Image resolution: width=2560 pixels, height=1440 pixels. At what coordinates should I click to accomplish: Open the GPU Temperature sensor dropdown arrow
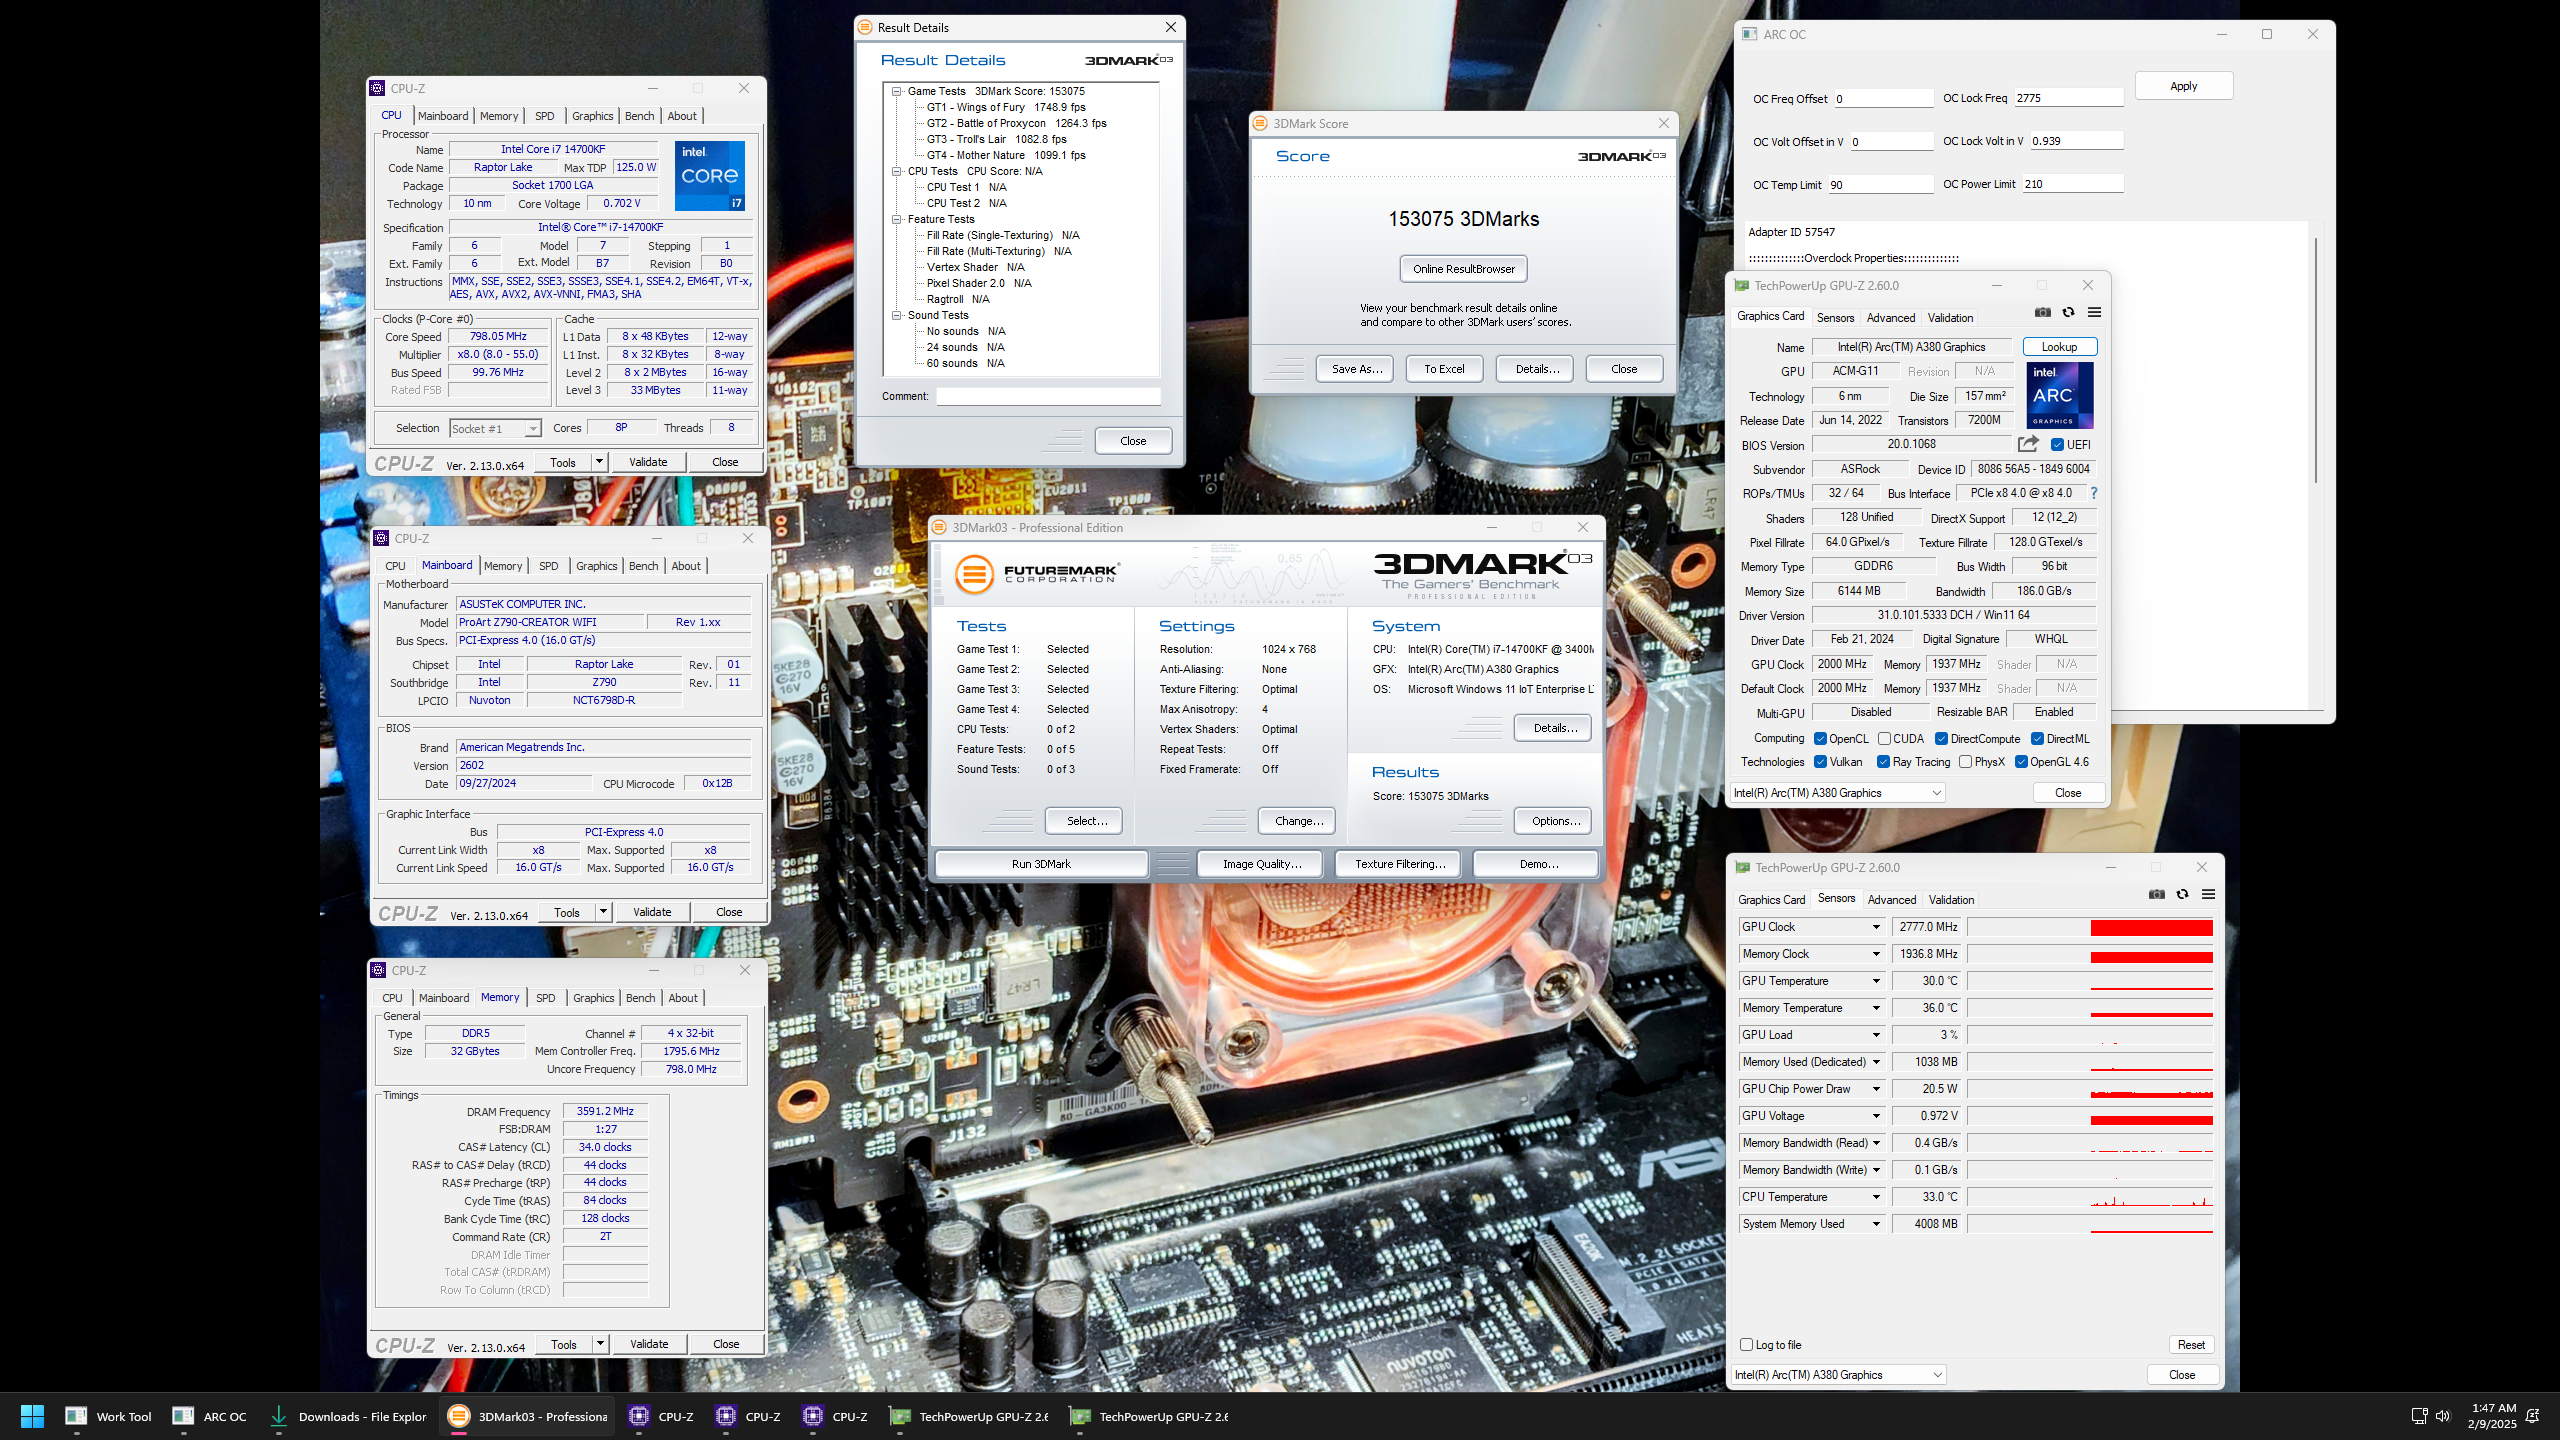point(1876,981)
